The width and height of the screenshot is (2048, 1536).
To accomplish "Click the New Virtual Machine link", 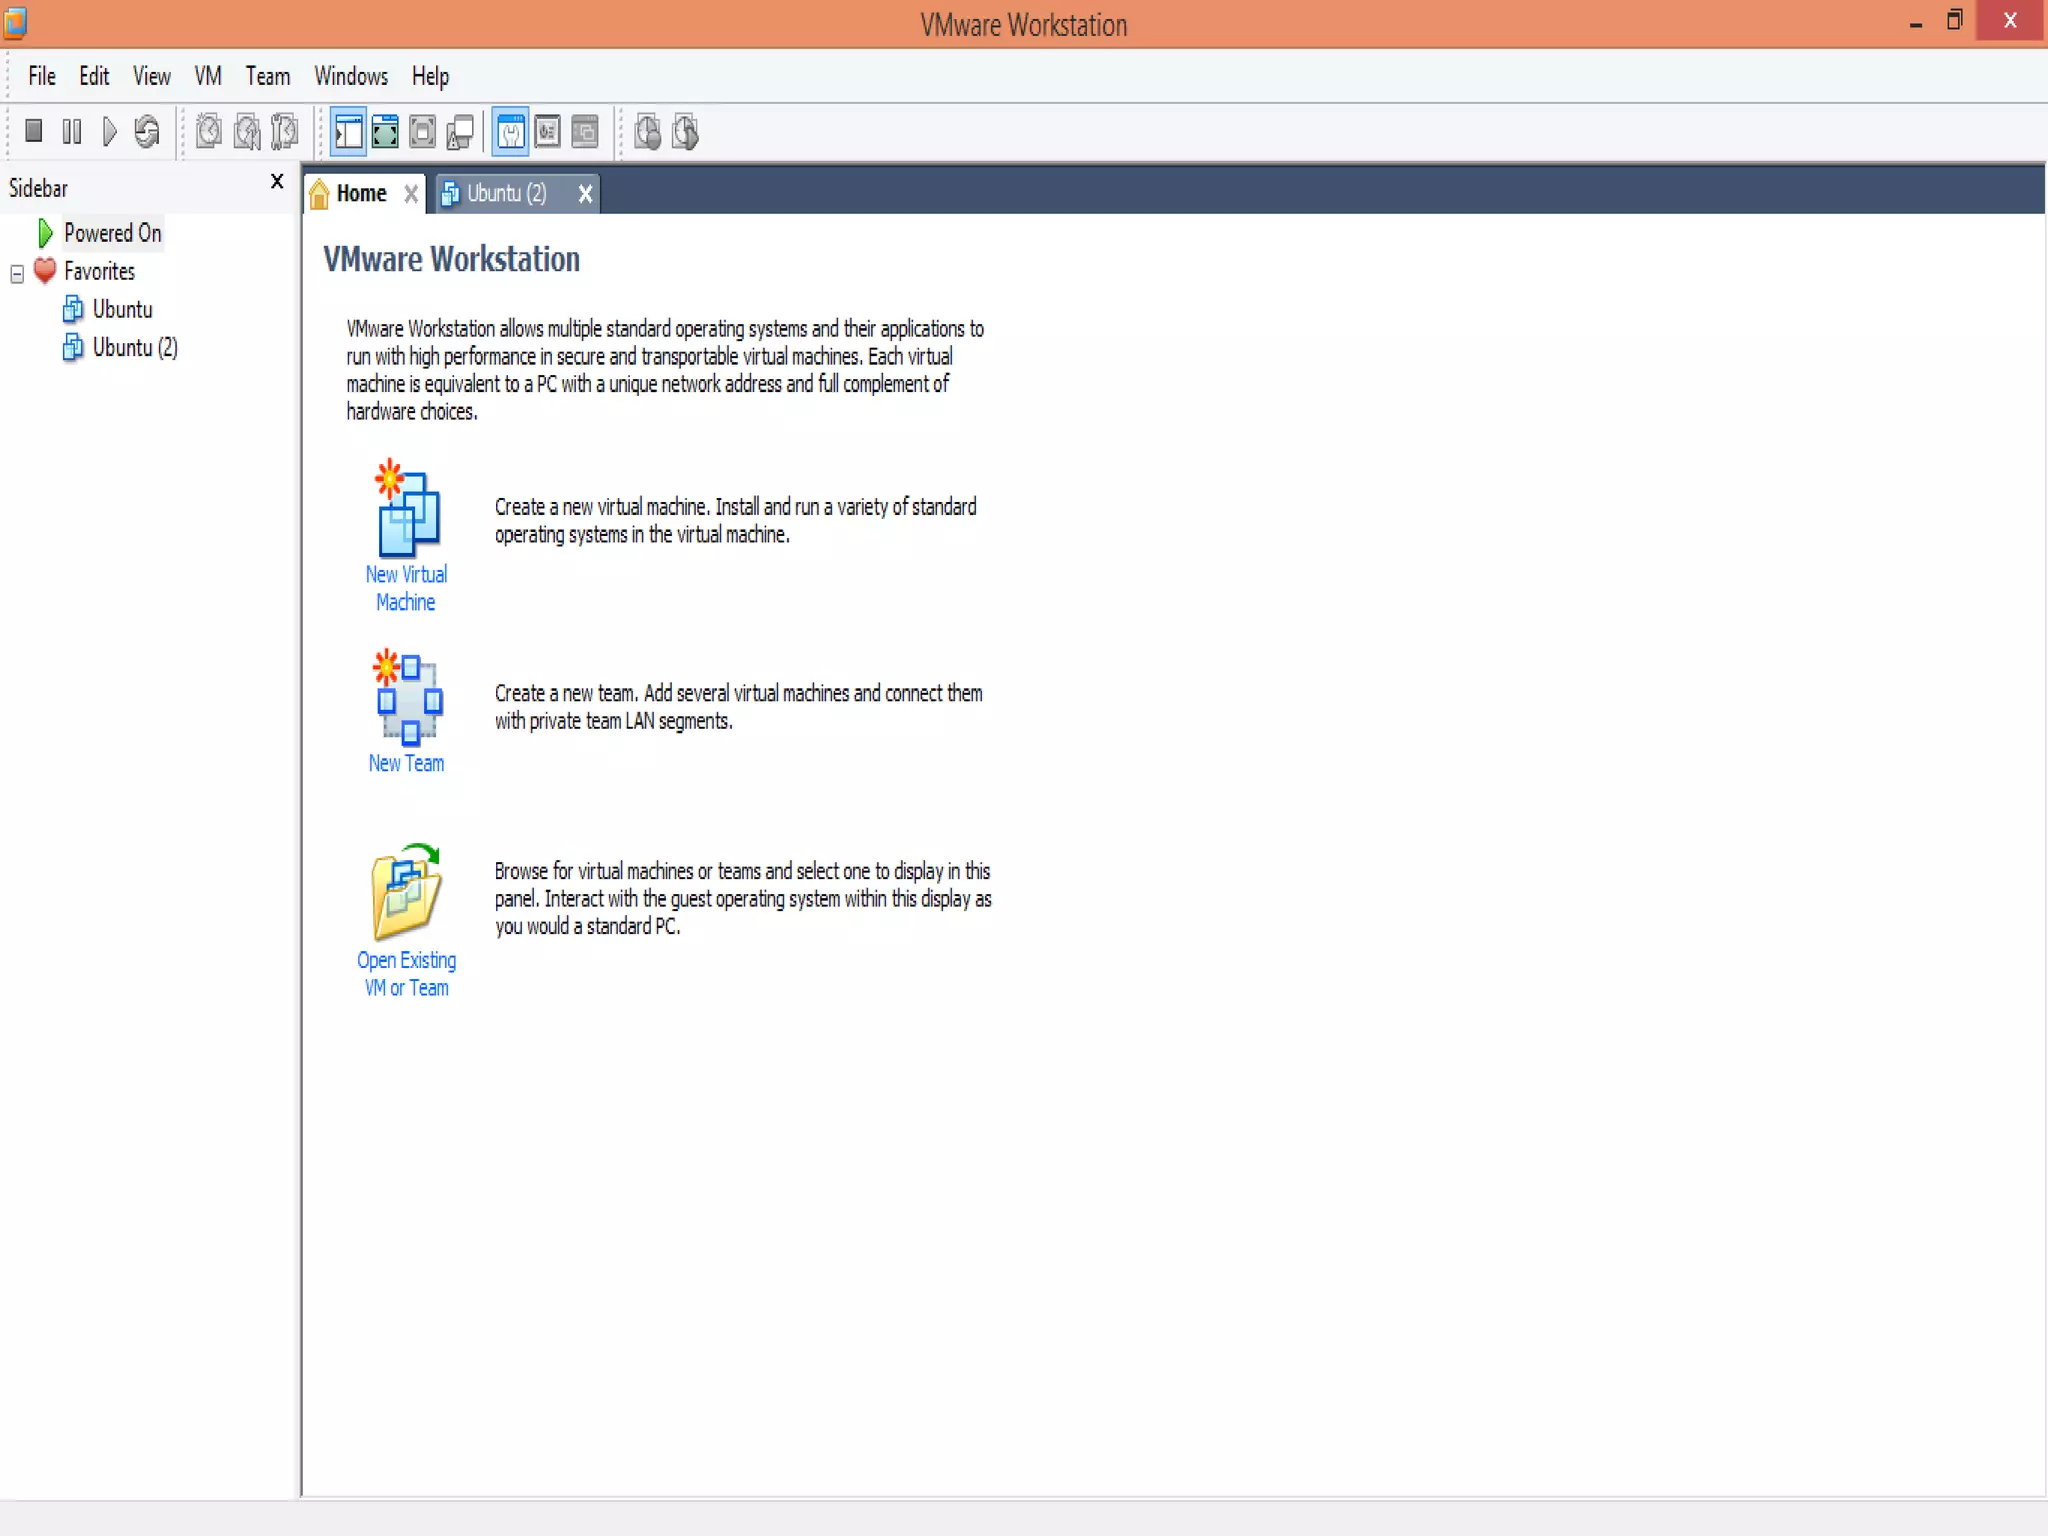I will [406, 588].
